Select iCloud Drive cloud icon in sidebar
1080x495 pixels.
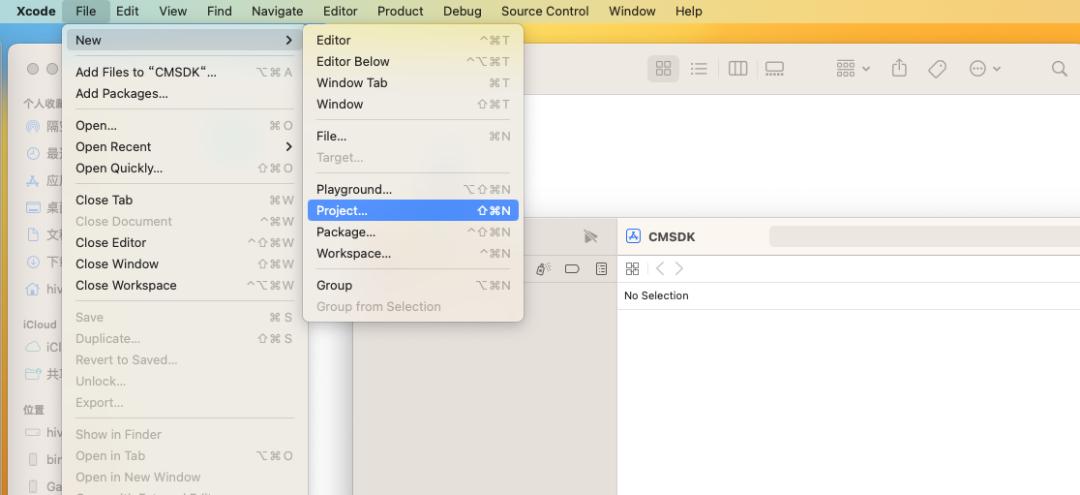pyautogui.click(x=33, y=347)
